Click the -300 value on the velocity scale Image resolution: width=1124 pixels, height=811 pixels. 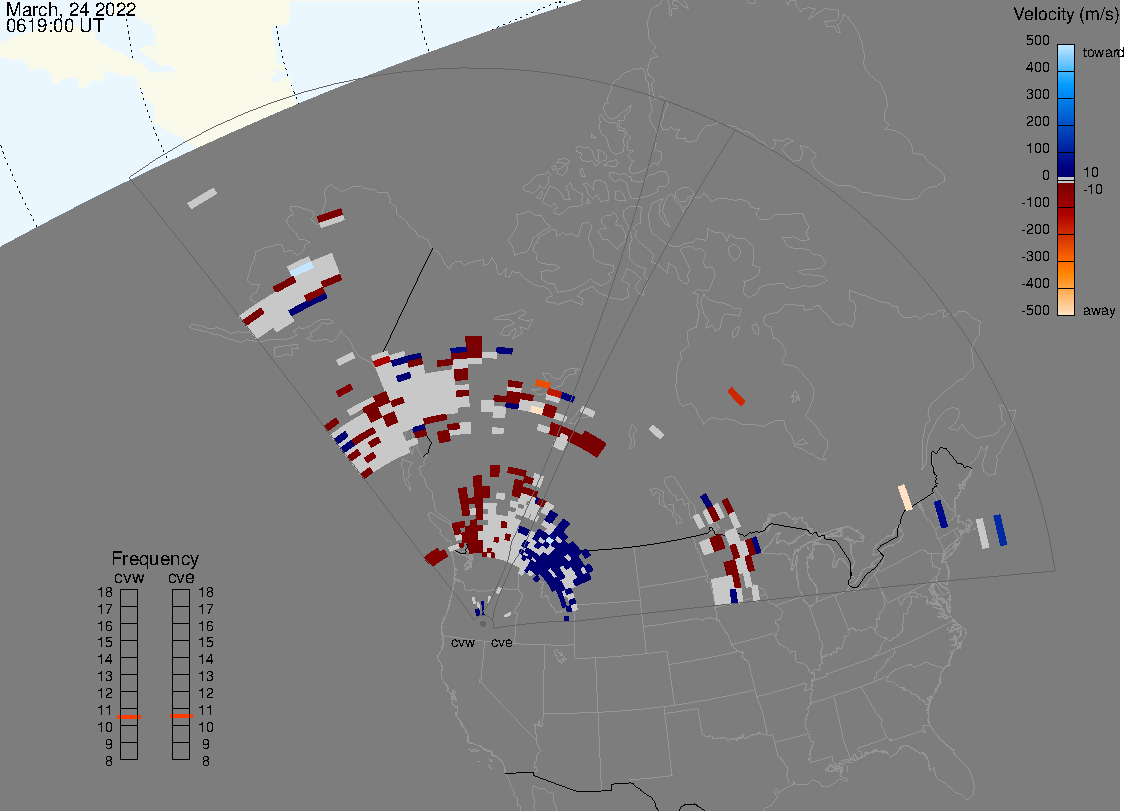coord(1035,257)
